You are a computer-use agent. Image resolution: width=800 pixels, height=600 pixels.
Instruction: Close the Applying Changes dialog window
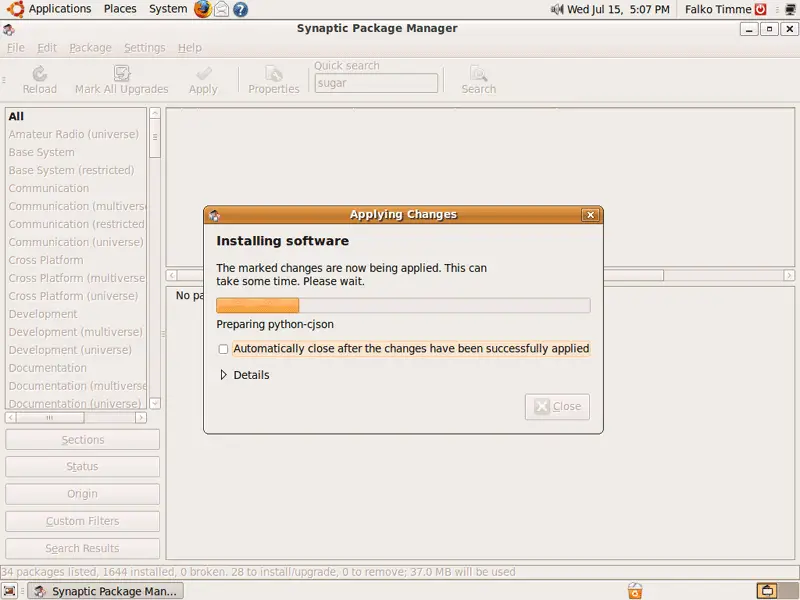click(x=590, y=215)
